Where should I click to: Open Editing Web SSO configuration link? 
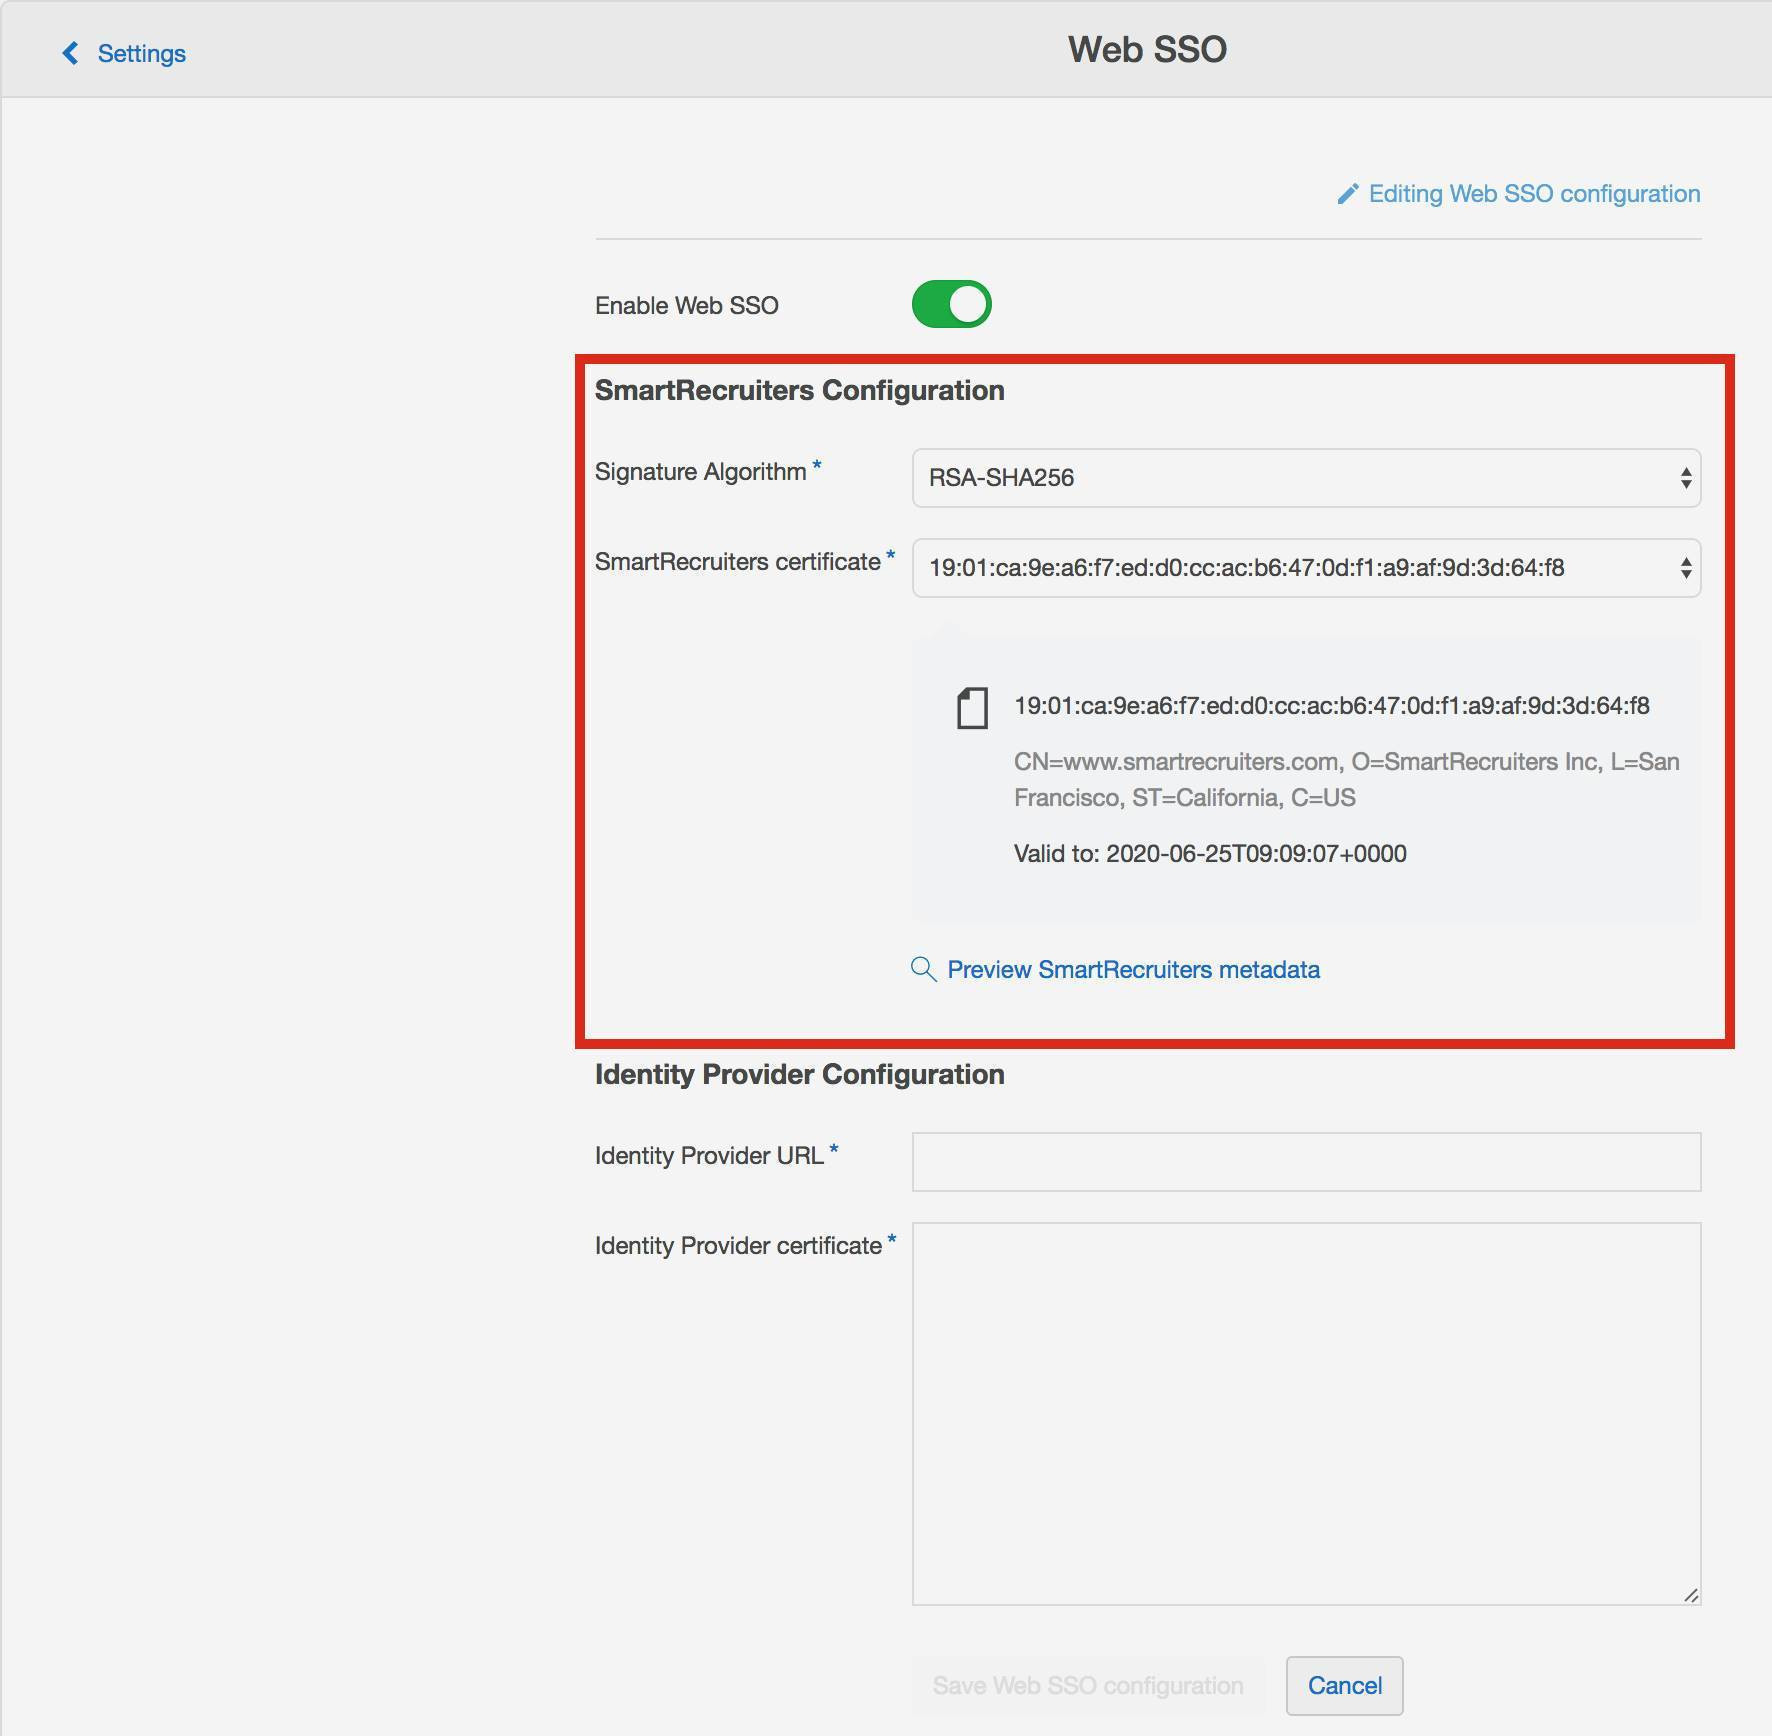click(1534, 194)
